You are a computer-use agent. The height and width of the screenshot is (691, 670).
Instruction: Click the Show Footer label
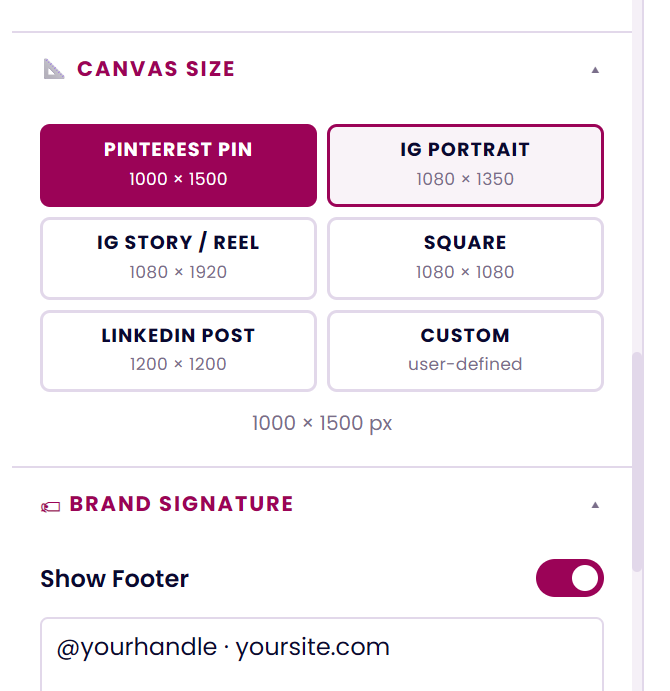(114, 578)
